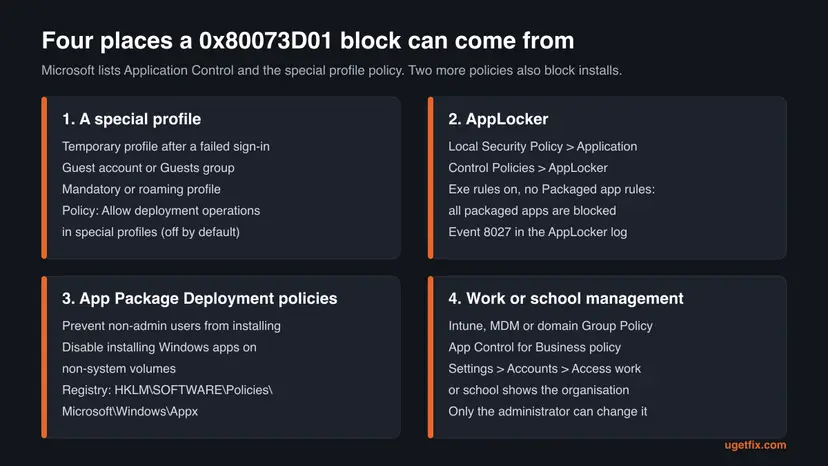Click the heading '1. A special profile'
Image resolution: width=828 pixels, height=466 pixels.
(131, 119)
